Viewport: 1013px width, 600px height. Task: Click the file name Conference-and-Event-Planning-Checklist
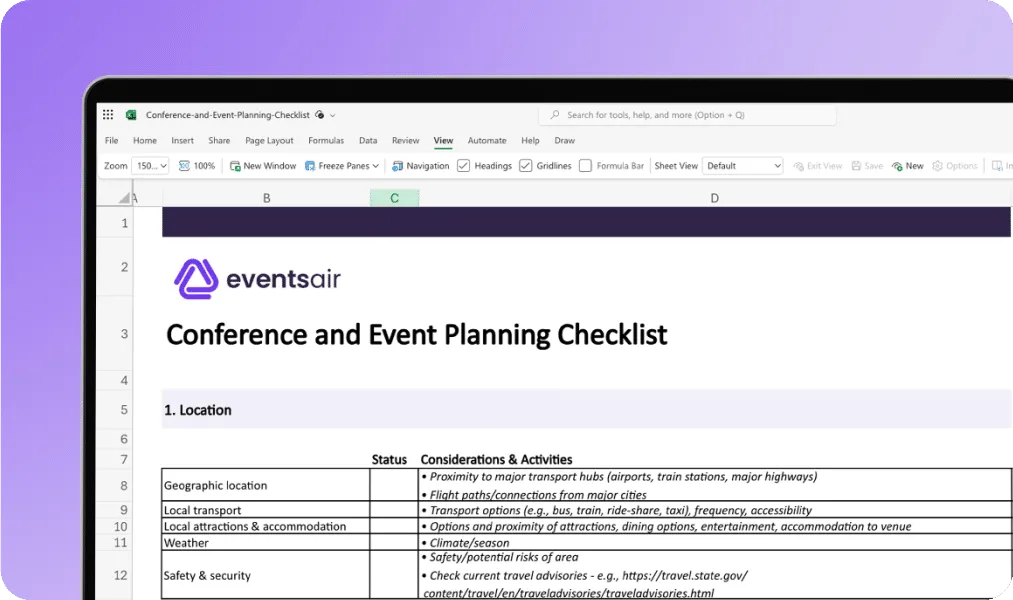[227, 115]
